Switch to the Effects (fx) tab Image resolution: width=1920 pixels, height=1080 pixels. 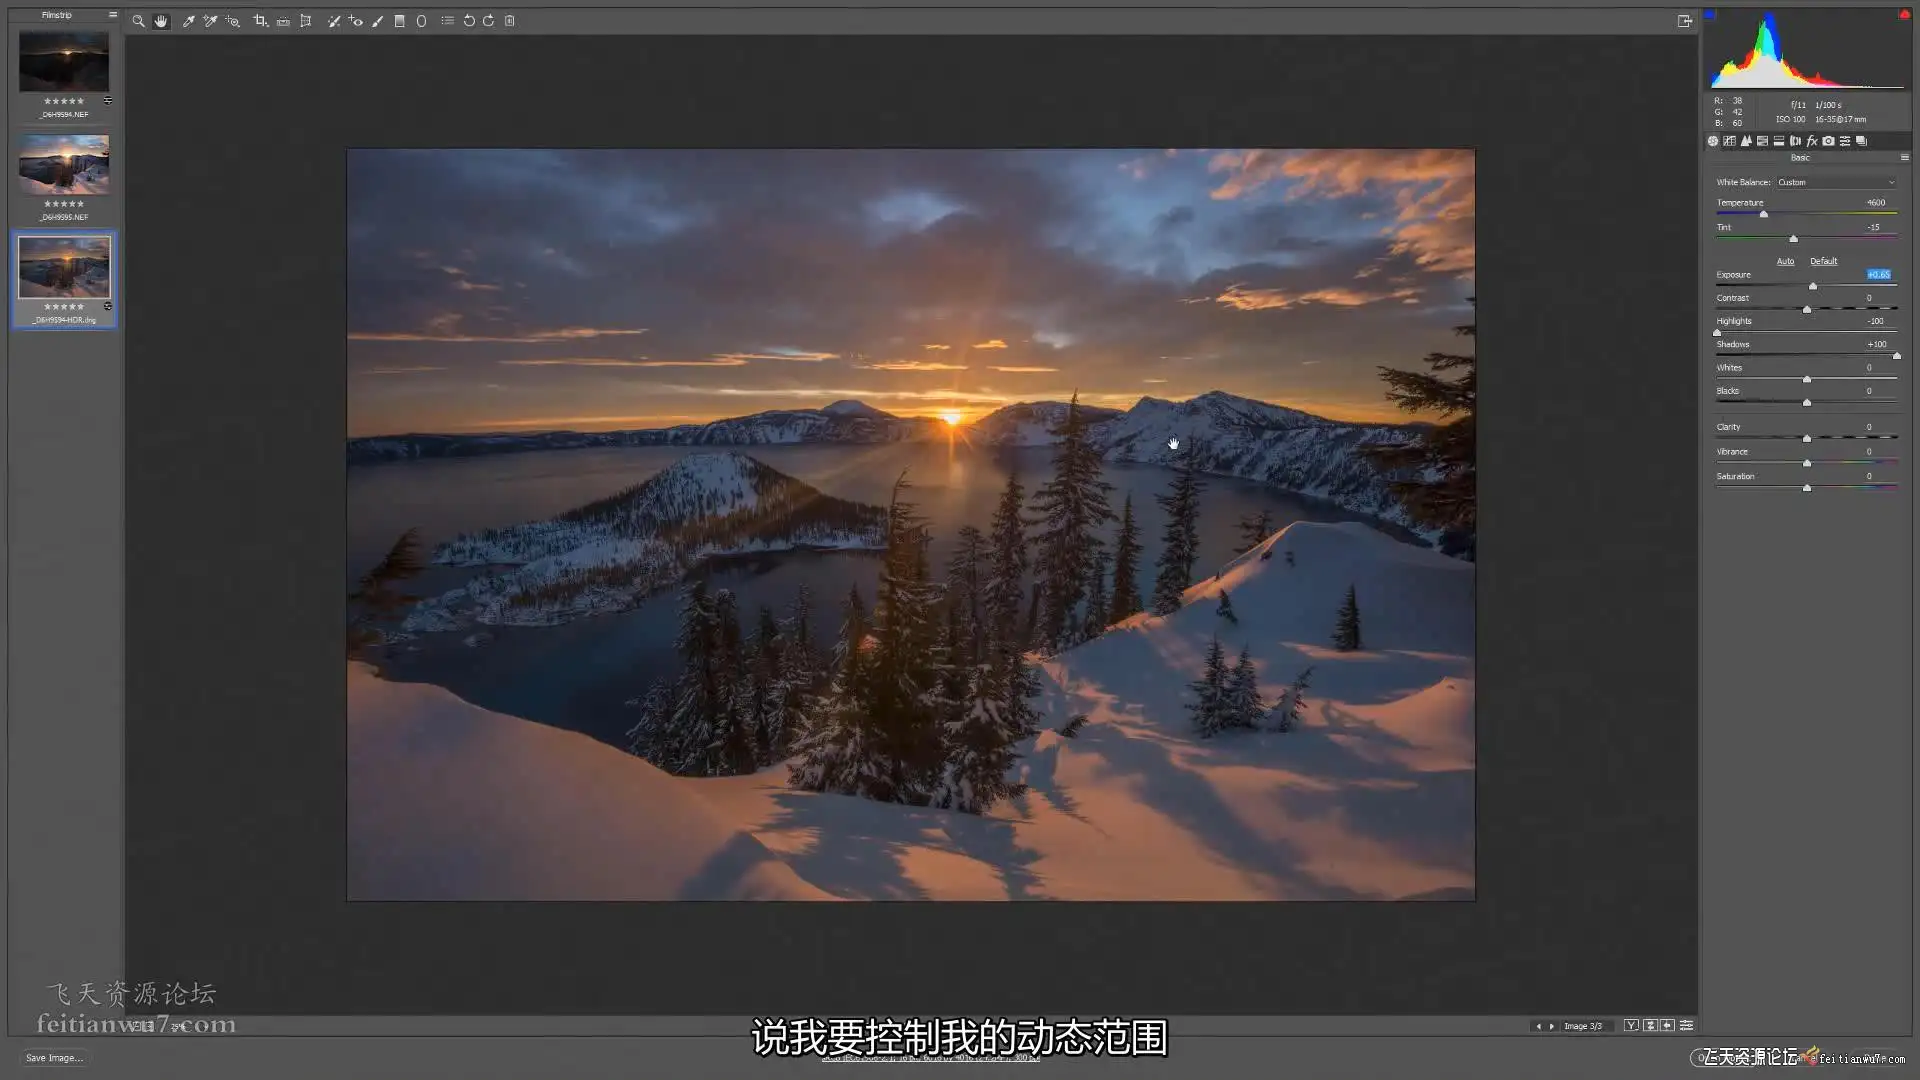[x=1812, y=141]
